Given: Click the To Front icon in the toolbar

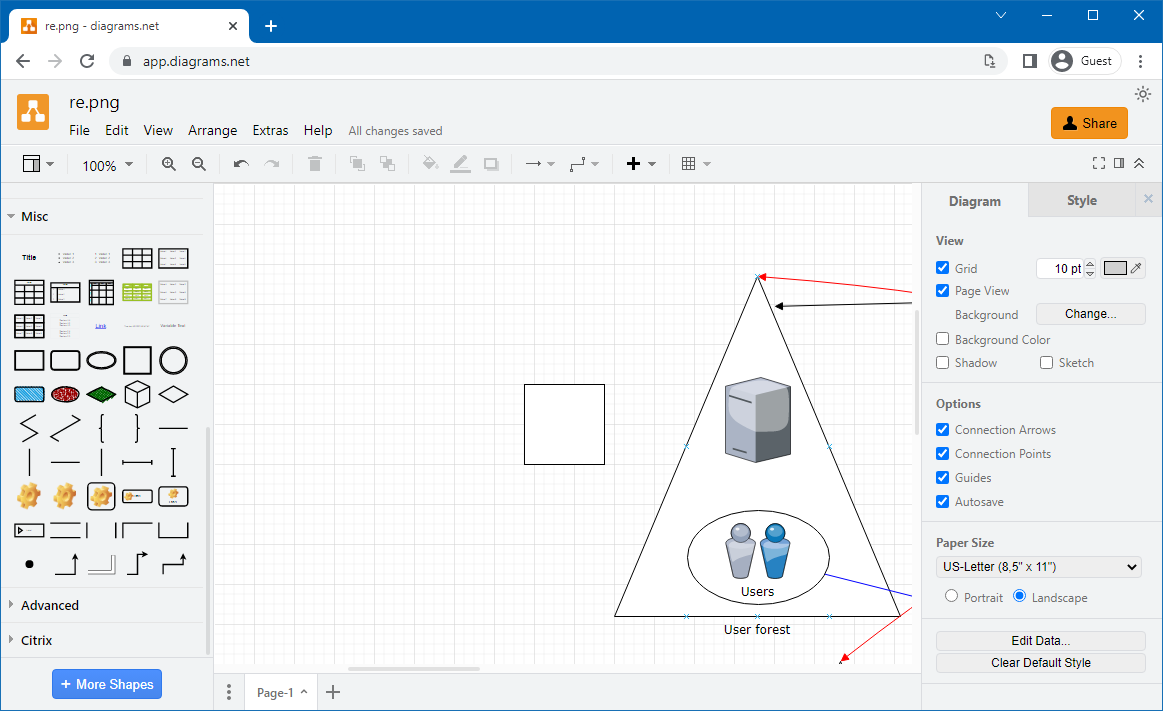Looking at the screenshot, I should tap(357, 163).
